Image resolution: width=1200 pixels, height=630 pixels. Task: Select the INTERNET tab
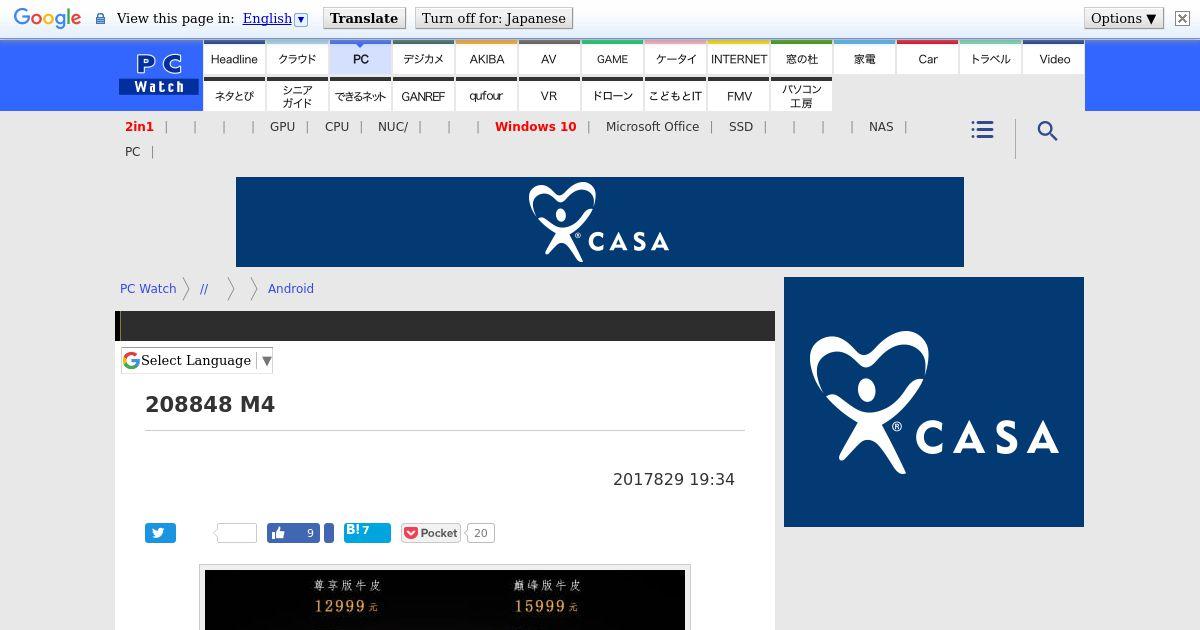pyautogui.click(x=739, y=59)
